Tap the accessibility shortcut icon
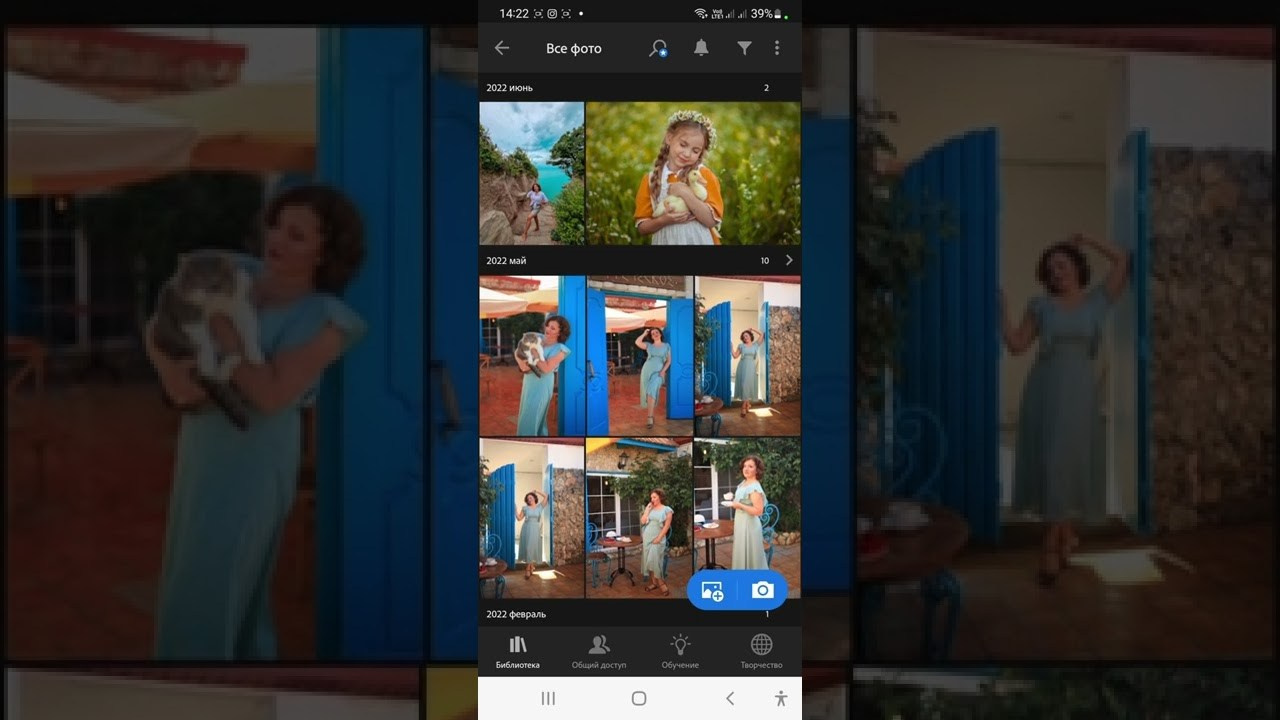 coord(781,698)
